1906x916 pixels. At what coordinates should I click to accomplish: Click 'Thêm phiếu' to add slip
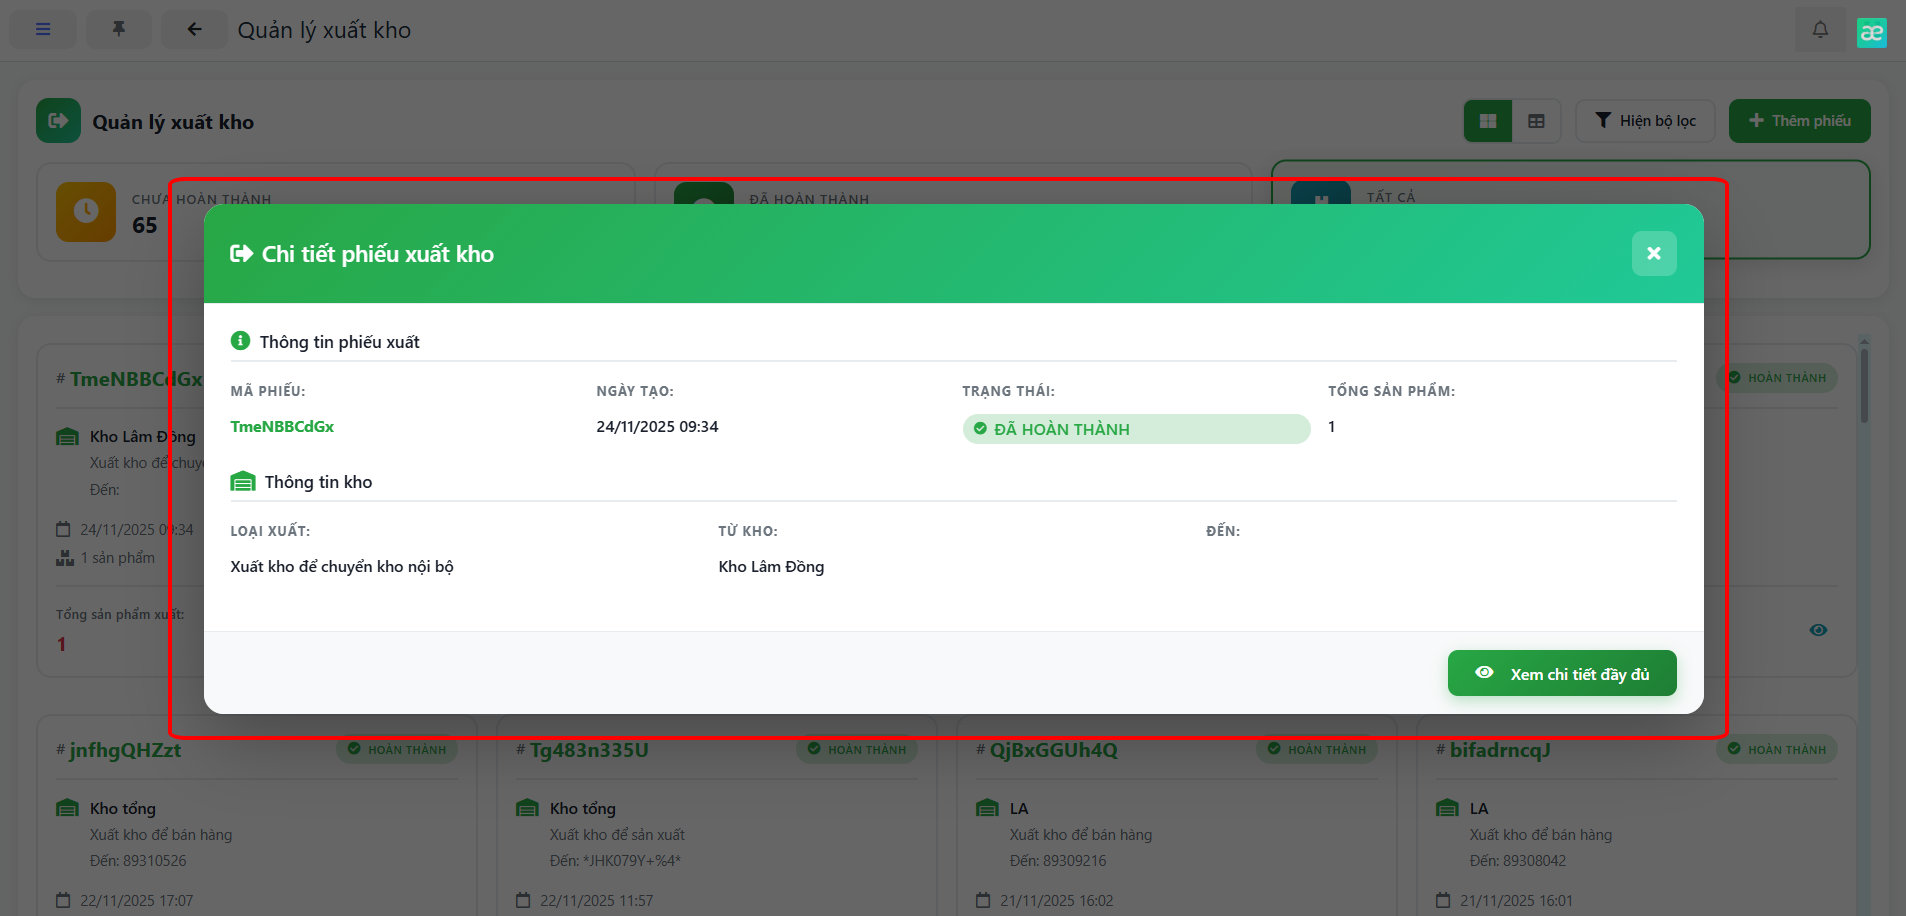point(1799,121)
